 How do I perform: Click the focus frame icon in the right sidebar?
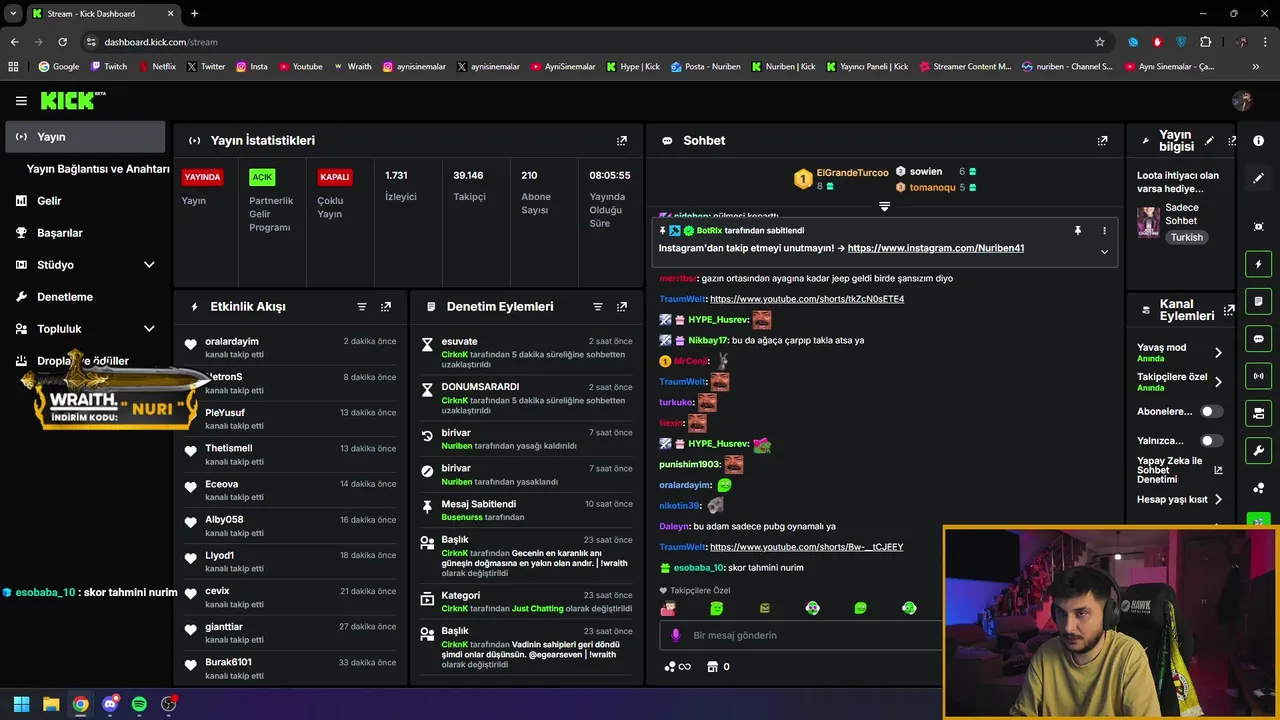coord(1259,227)
